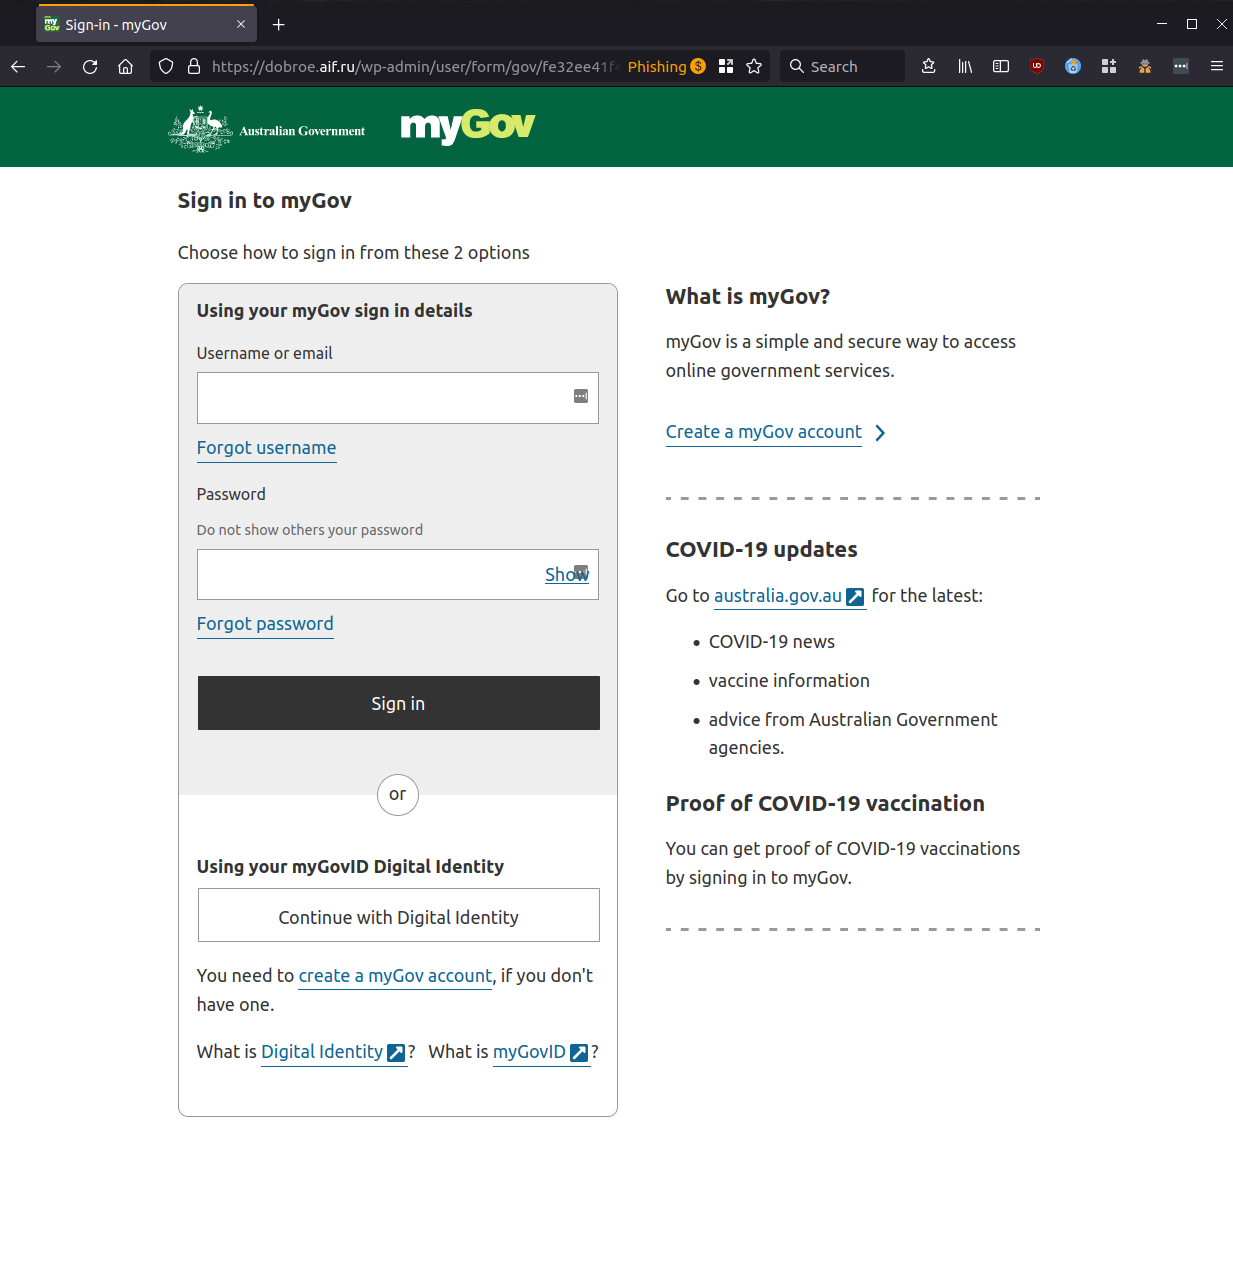Go to the browser home page
1233x1287 pixels.
pyautogui.click(x=125, y=66)
